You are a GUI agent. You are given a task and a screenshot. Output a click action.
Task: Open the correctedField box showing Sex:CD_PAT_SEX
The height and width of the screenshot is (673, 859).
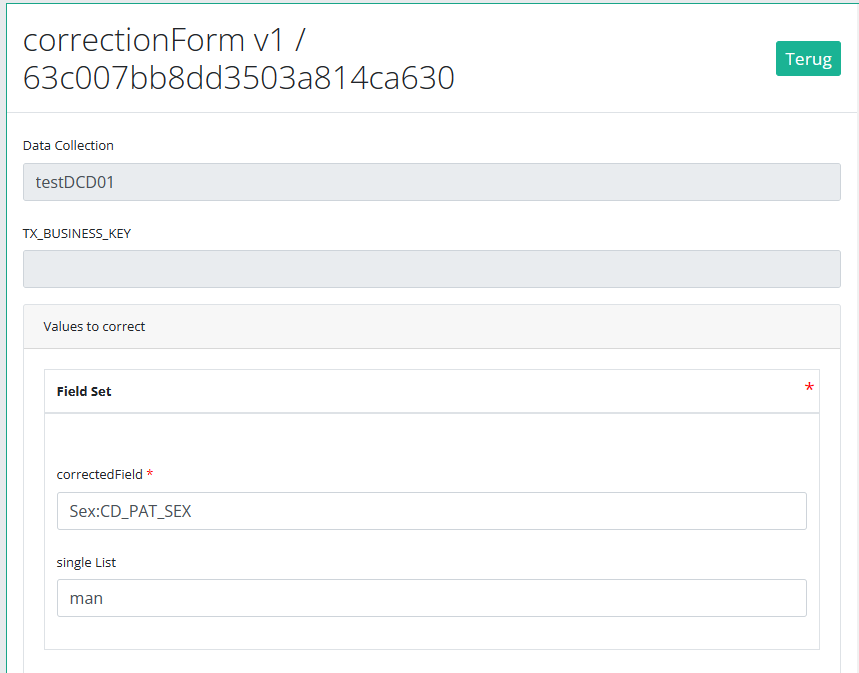[431, 511]
